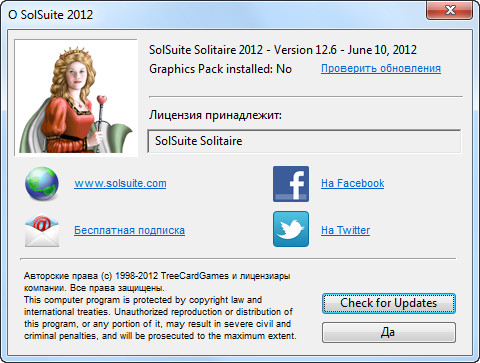The image size is (480, 363).
Task: Open the На Twitter link
Action: (345, 230)
